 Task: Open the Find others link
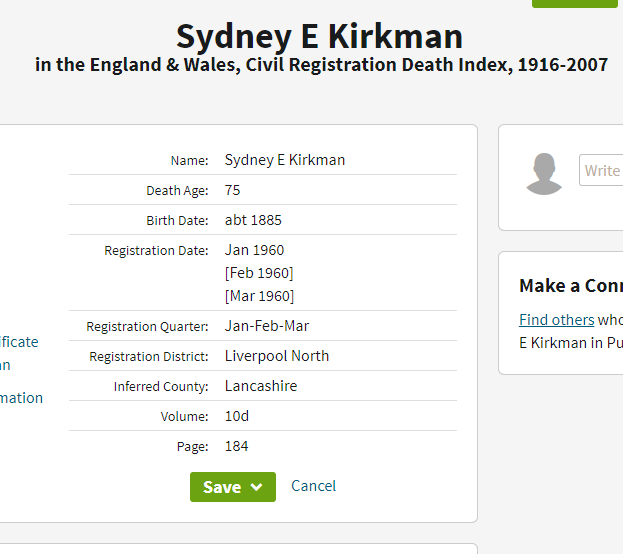point(556,320)
